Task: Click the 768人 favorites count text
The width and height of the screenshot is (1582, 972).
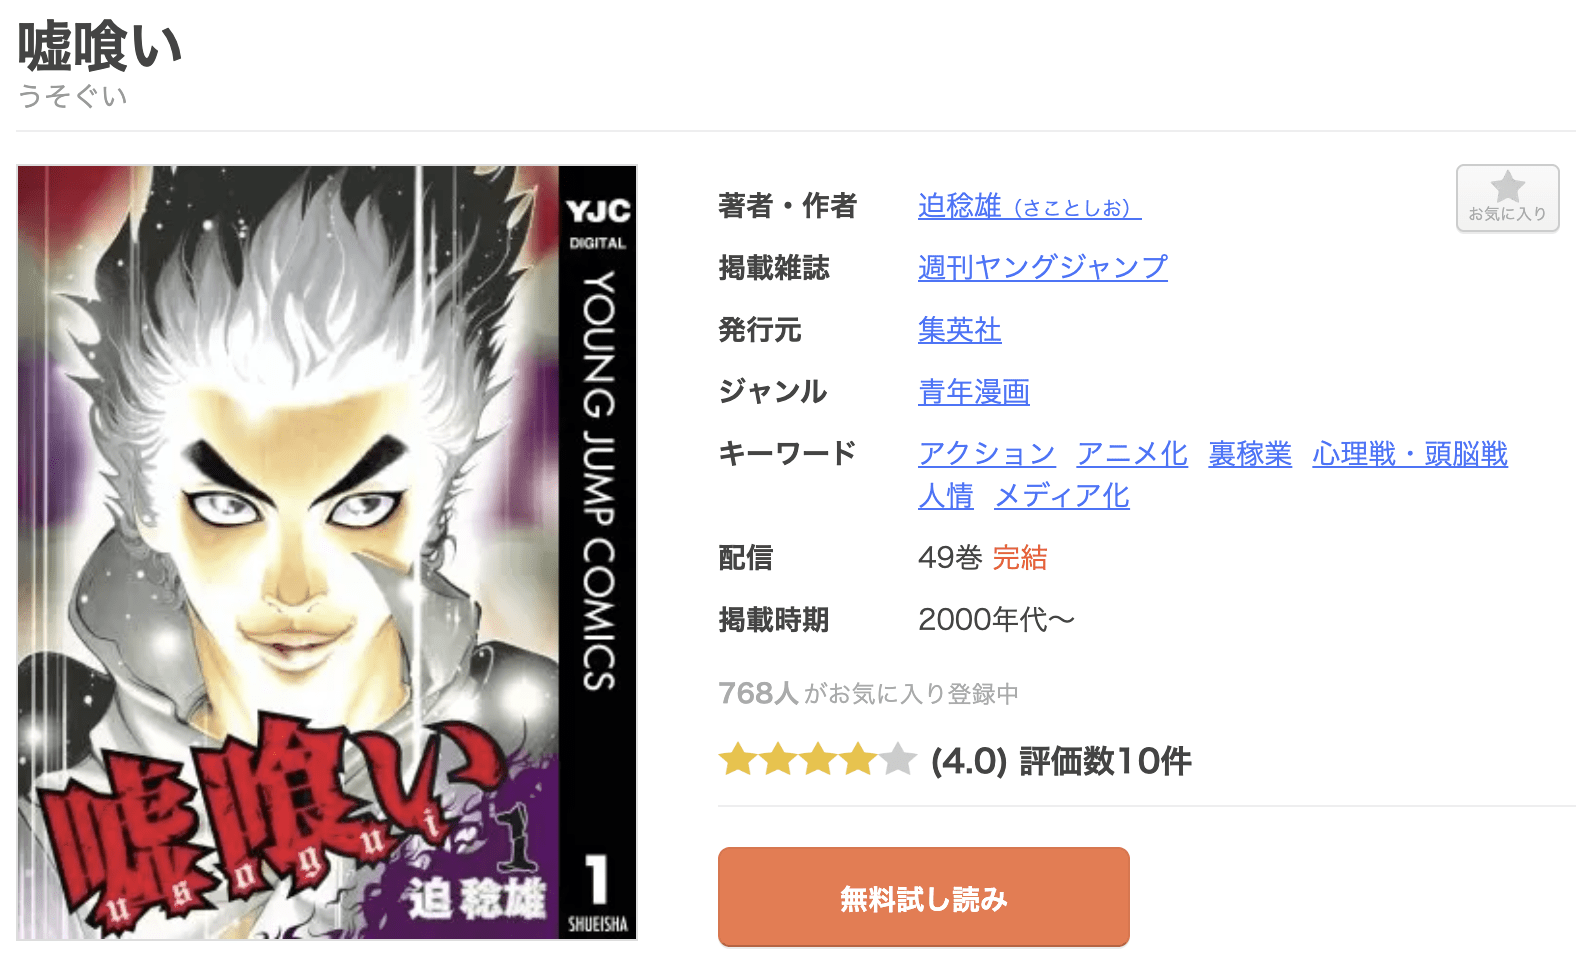Action: pos(758,693)
